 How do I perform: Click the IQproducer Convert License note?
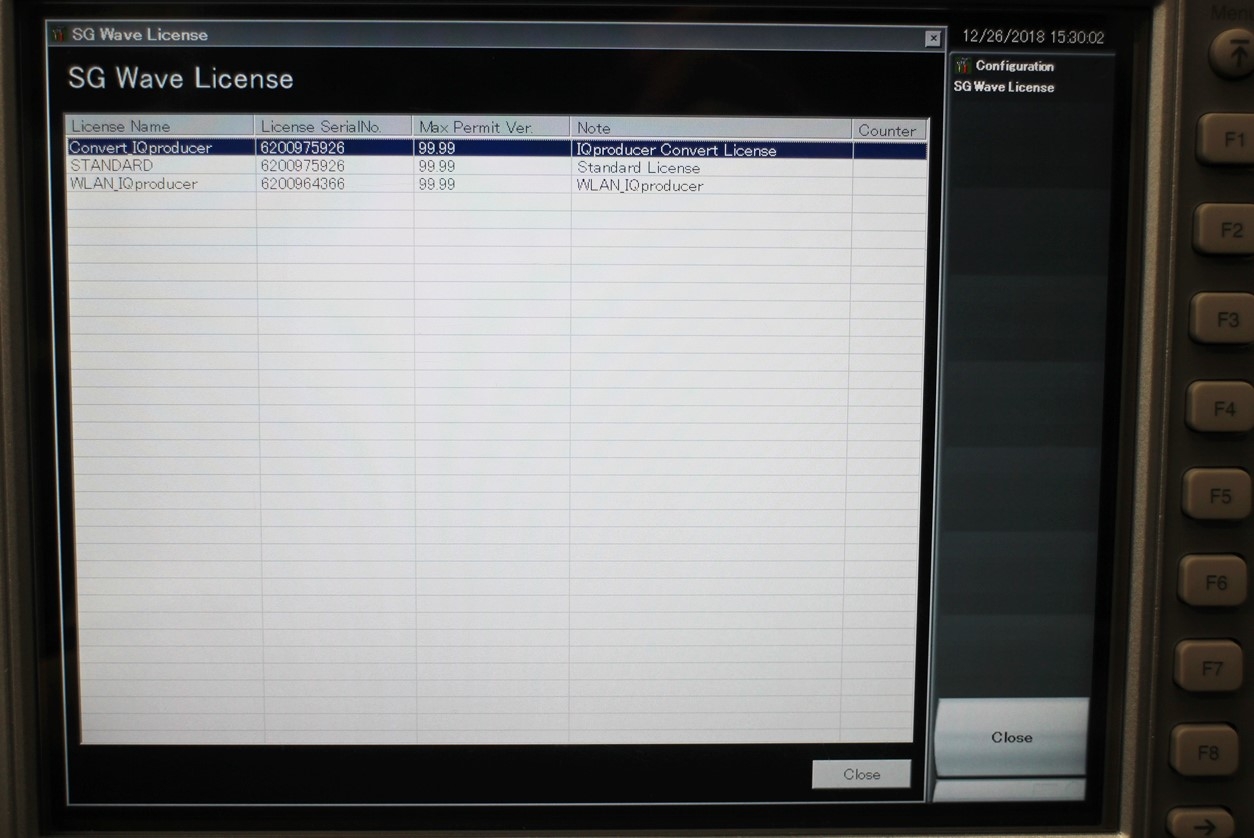click(x=676, y=150)
